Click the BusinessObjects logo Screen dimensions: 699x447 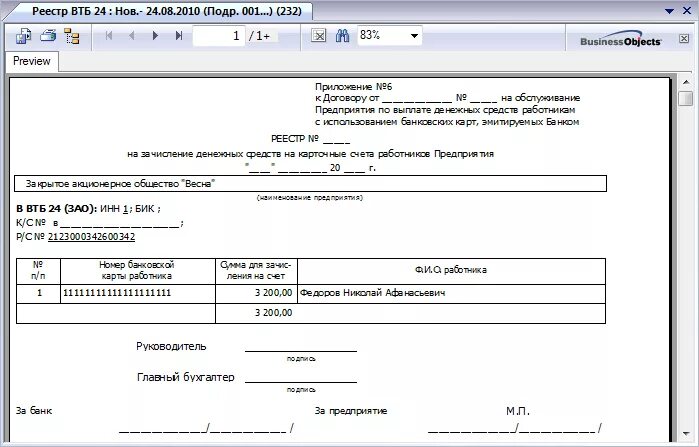point(621,38)
